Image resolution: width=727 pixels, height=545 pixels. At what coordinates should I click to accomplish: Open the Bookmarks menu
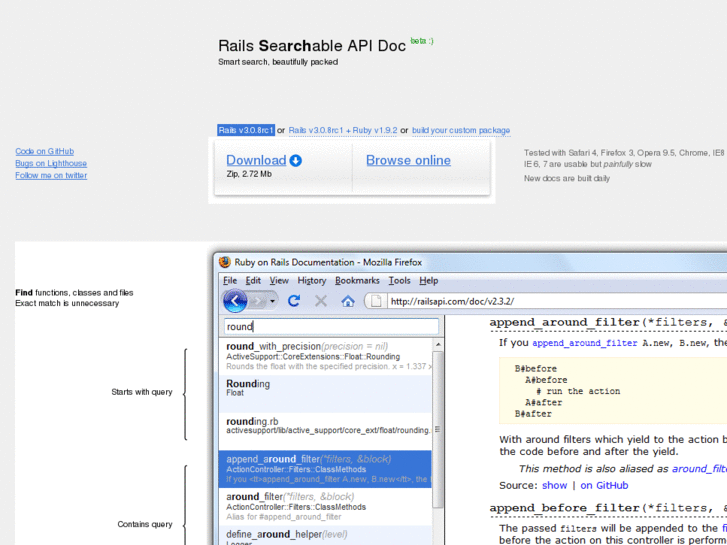[x=357, y=281]
